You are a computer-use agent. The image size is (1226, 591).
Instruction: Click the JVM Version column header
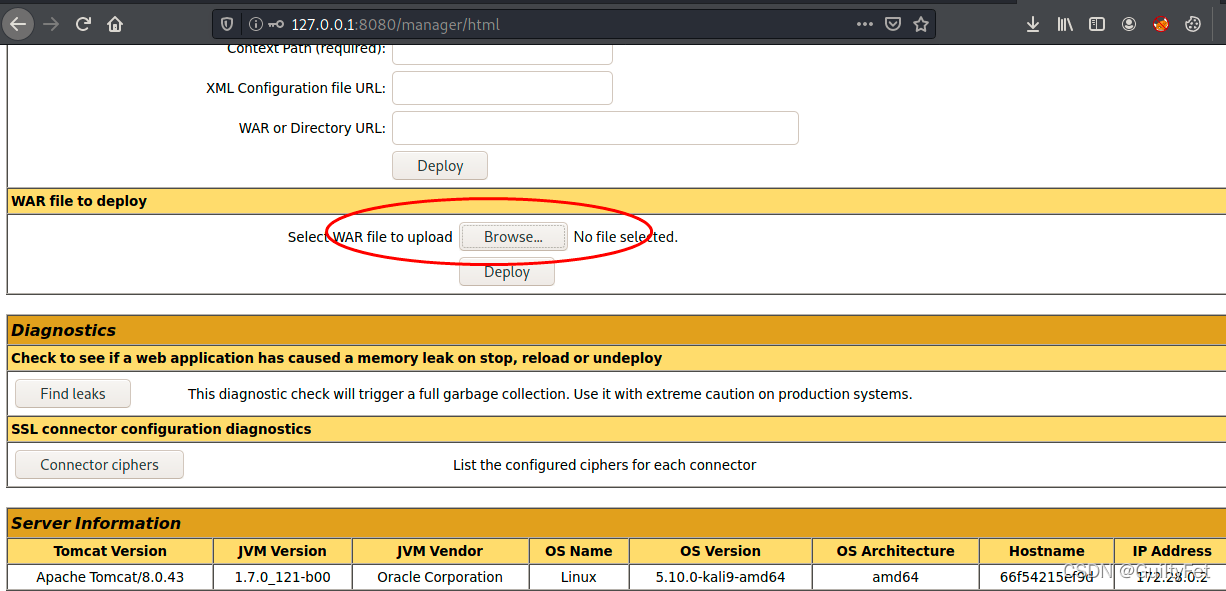282,551
